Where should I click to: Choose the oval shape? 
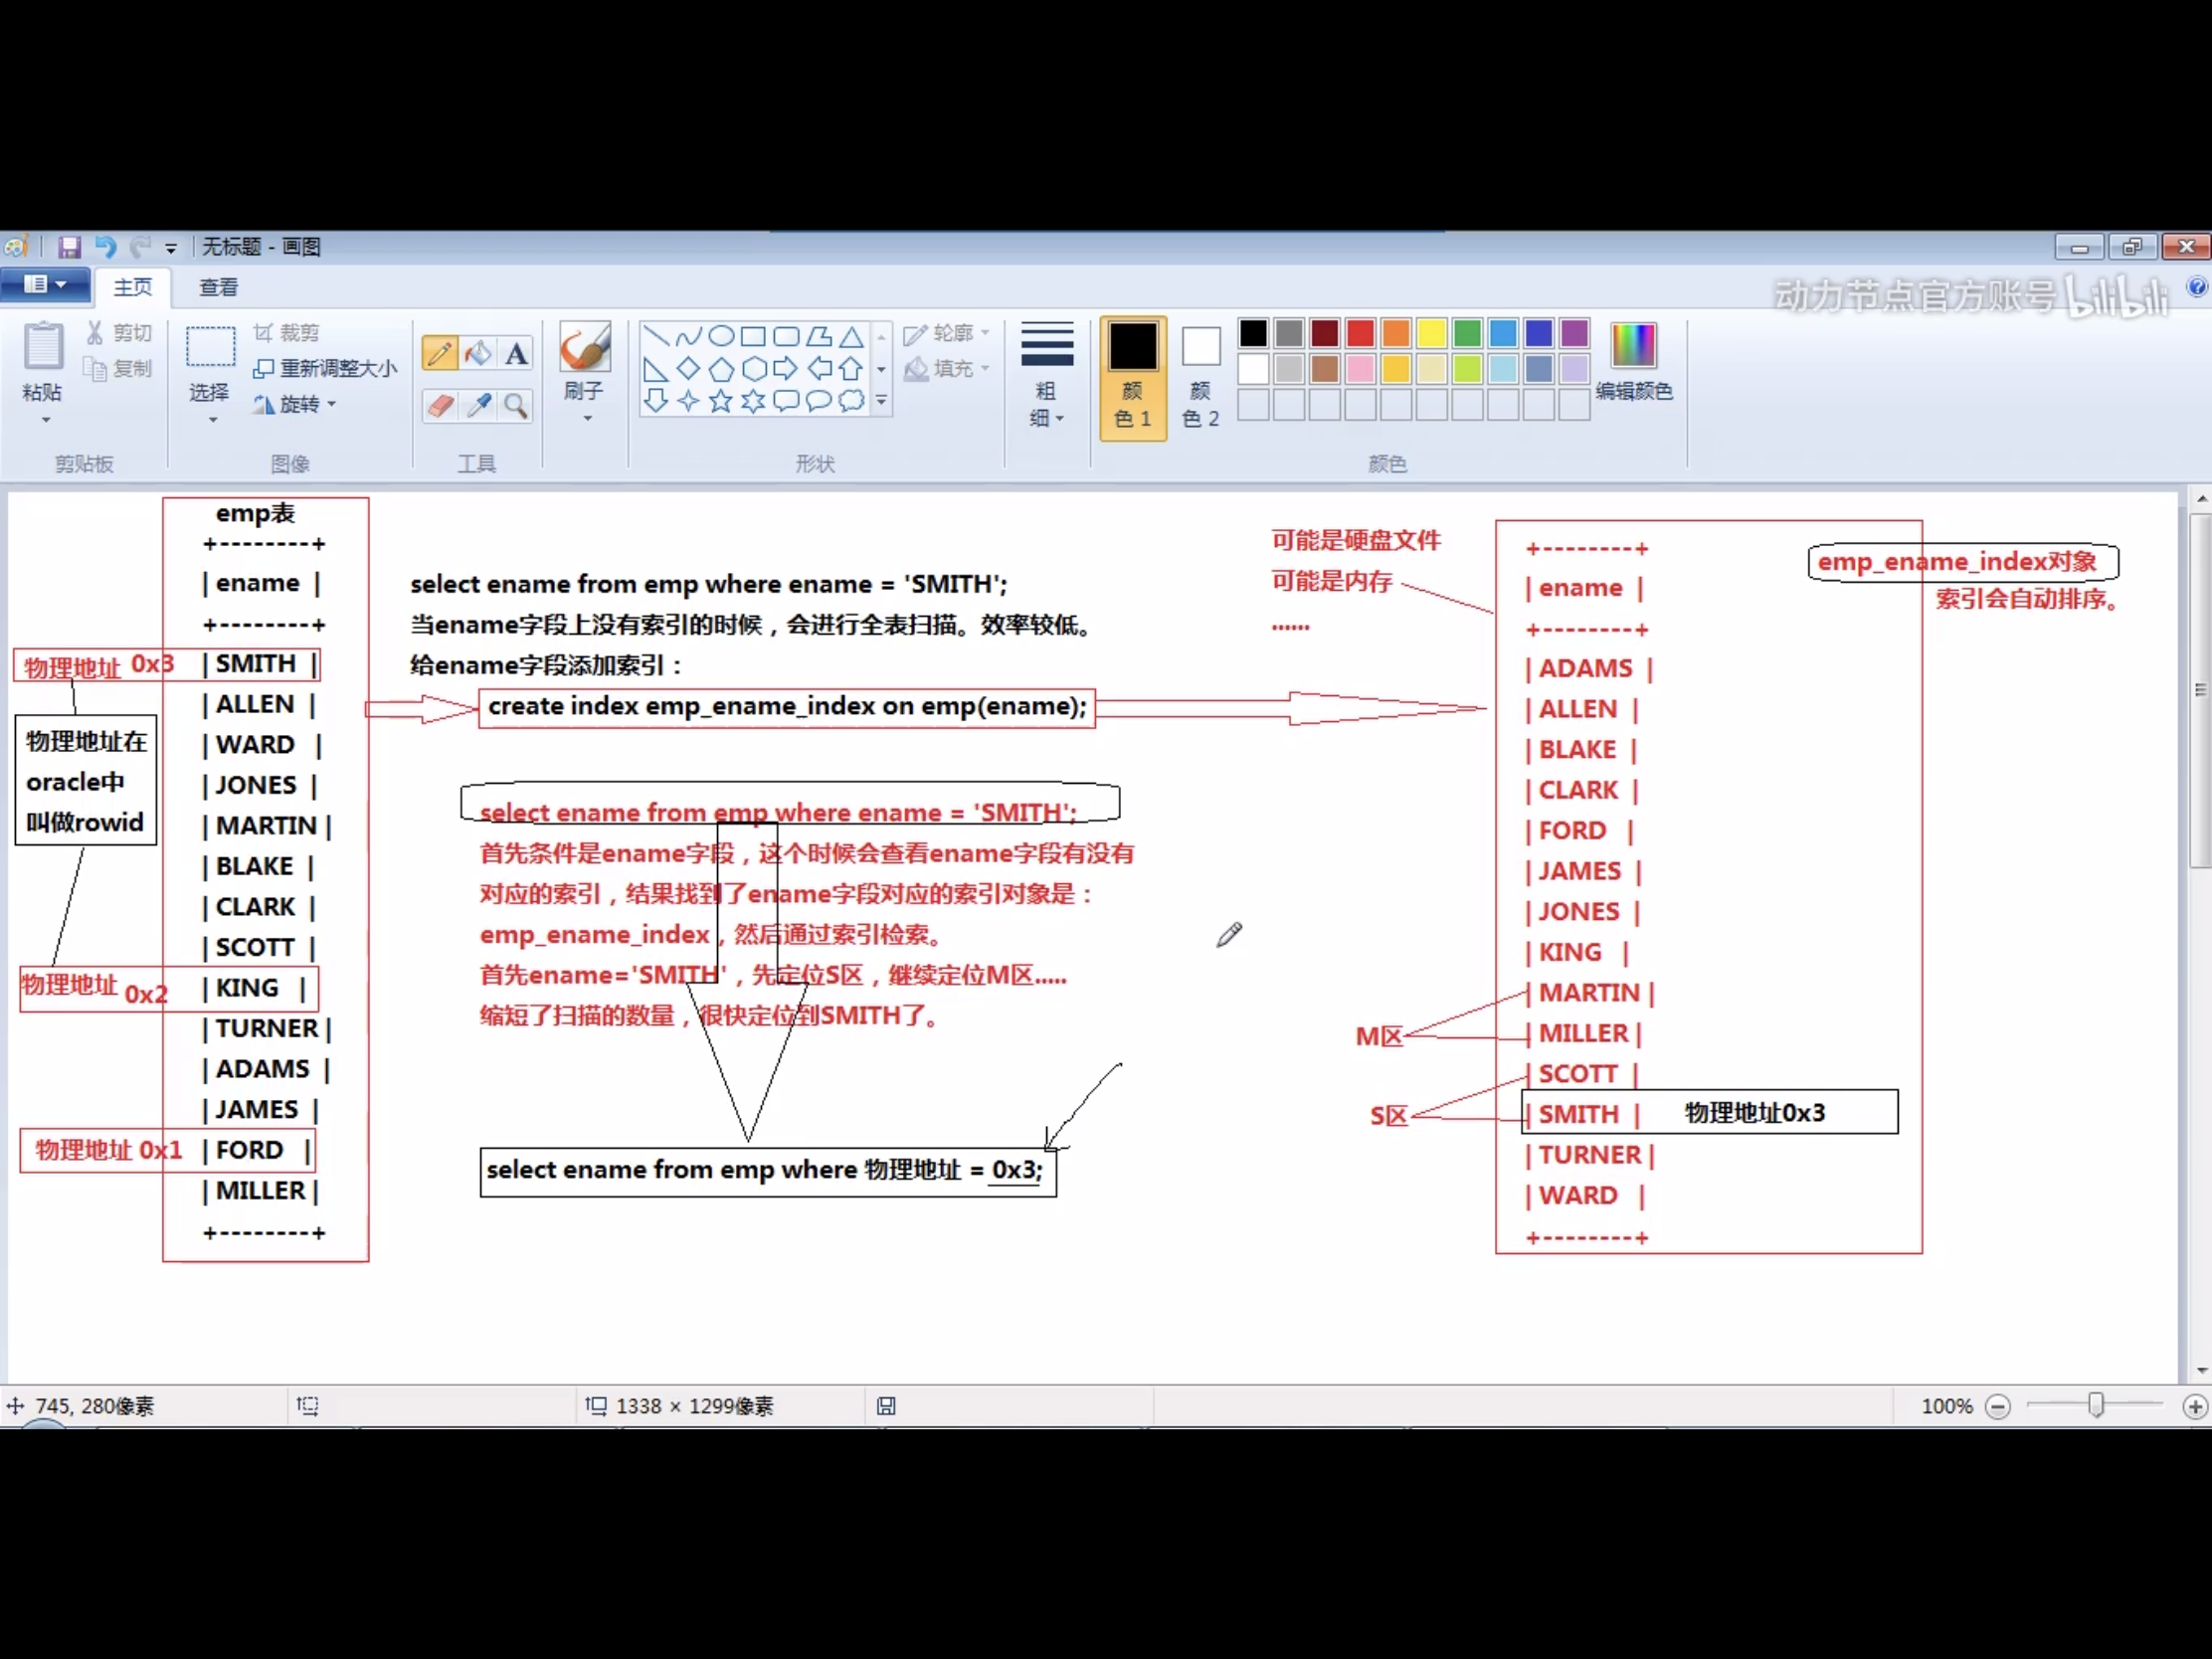point(721,336)
